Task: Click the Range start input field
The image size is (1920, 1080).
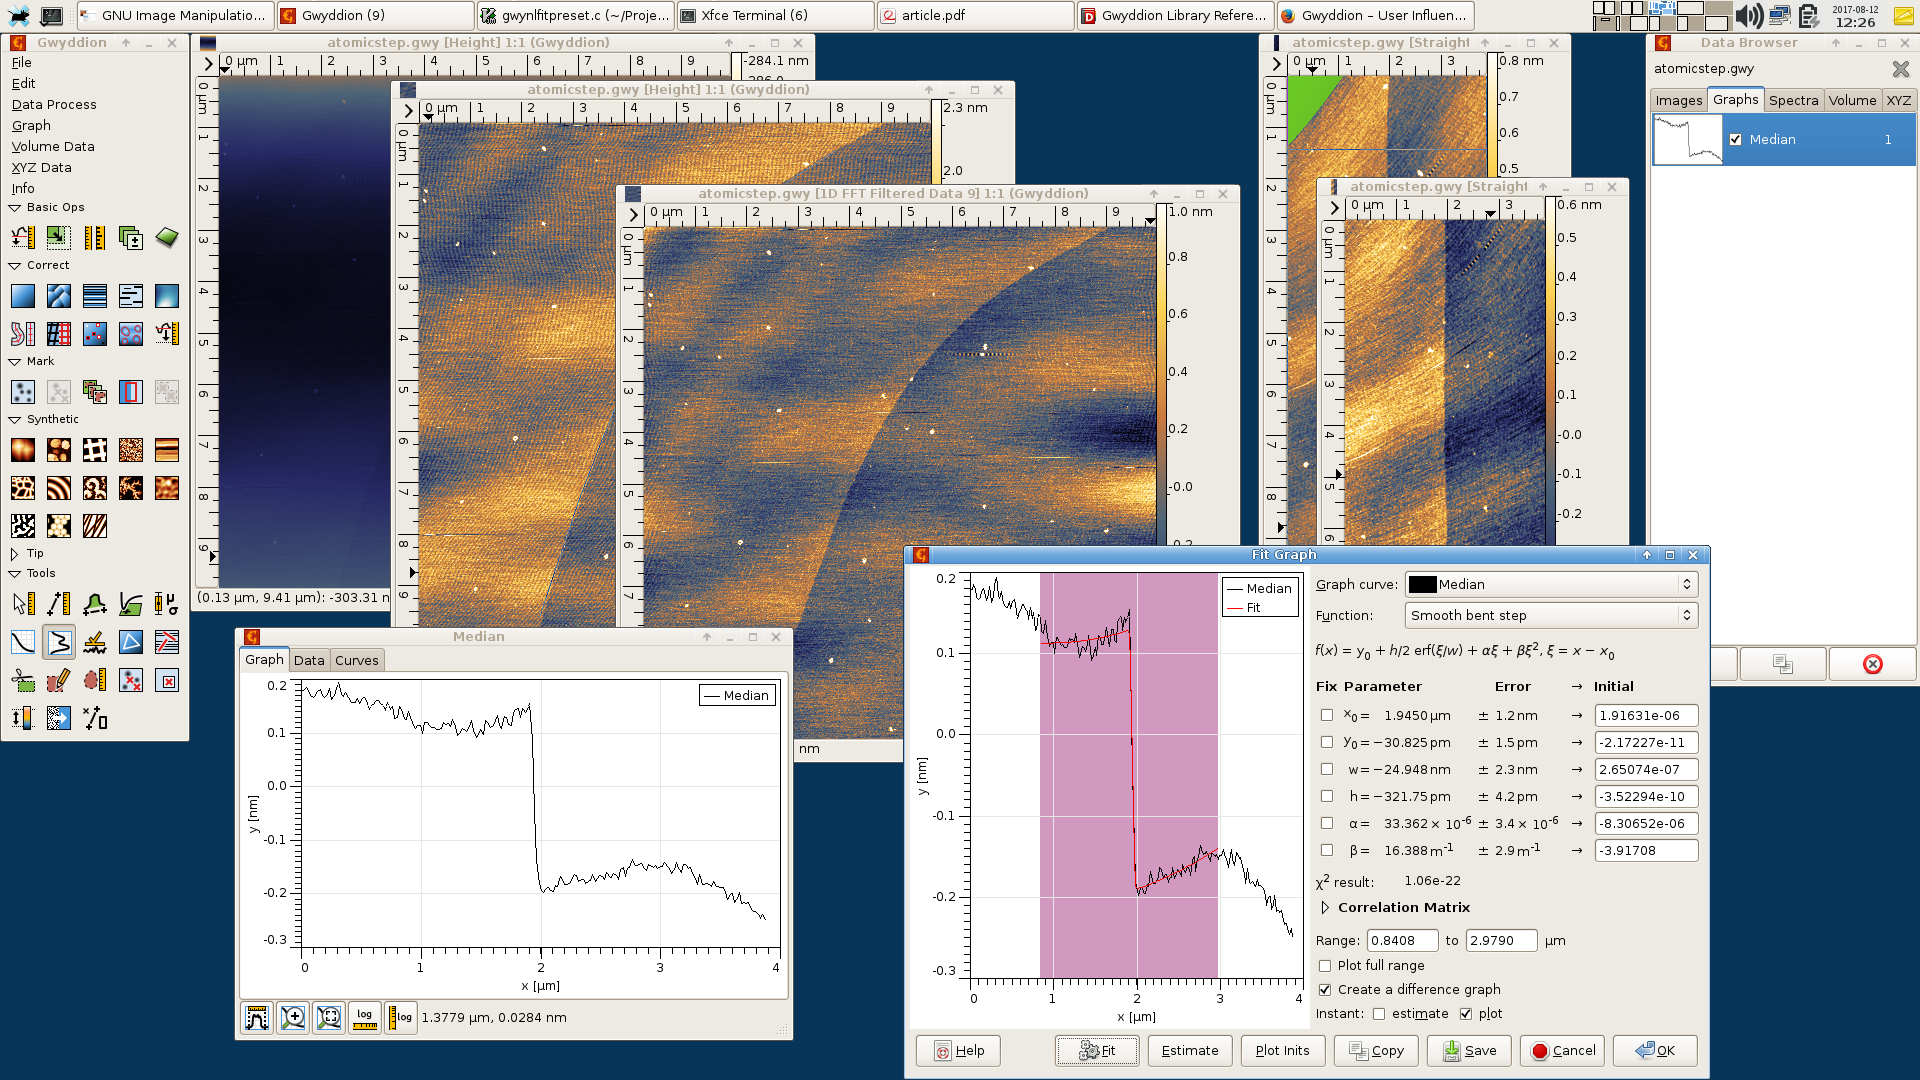Action: (x=1401, y=941)
